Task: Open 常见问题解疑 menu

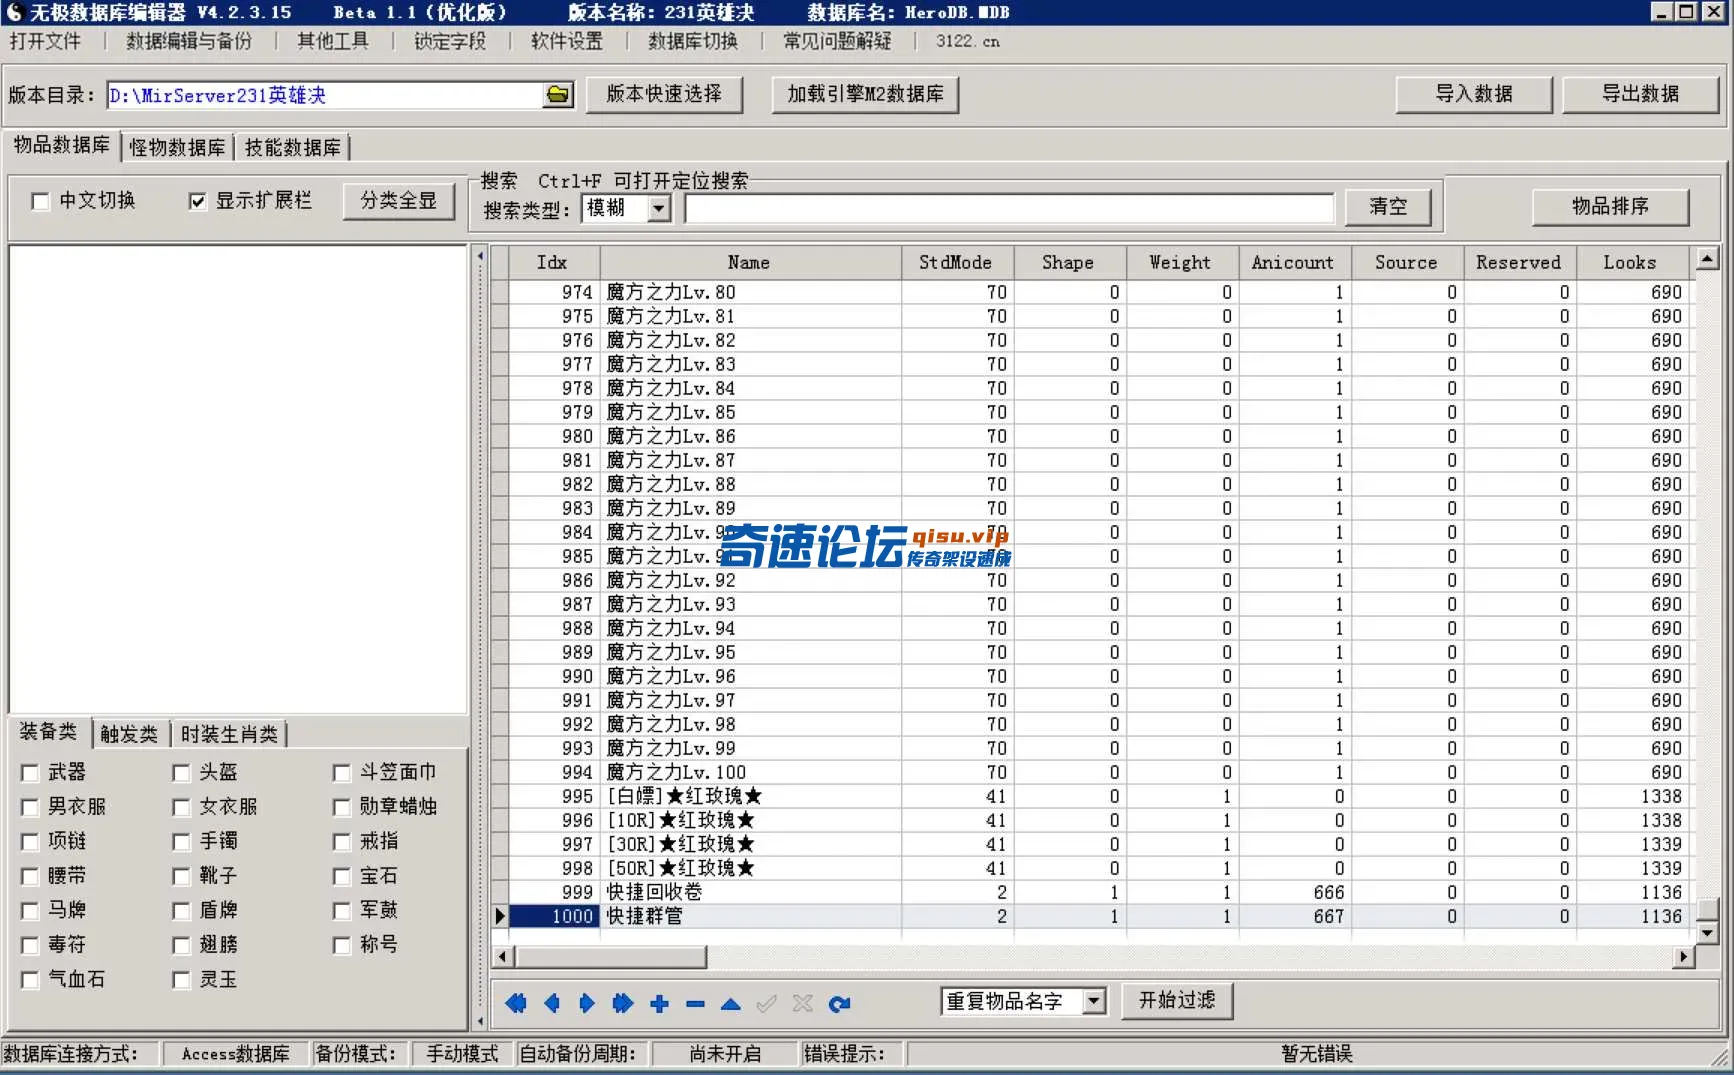Action: point(837,41)
